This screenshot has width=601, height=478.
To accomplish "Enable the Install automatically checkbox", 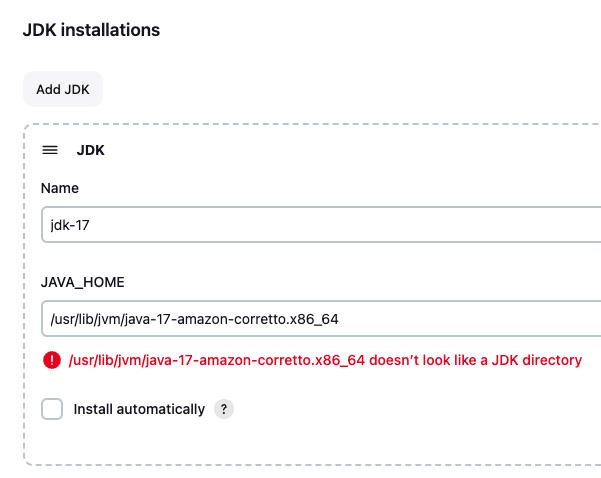I will click(52, 409).
